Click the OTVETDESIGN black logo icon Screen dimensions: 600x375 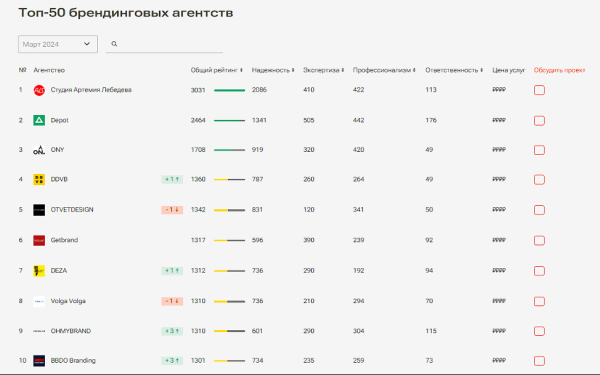pyautogui.click(x=39, y=210)
